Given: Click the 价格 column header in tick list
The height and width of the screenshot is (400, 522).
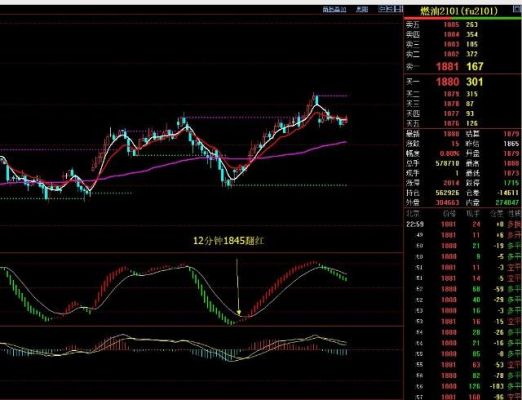Looking at the screenshot, I should click(448, 214).
